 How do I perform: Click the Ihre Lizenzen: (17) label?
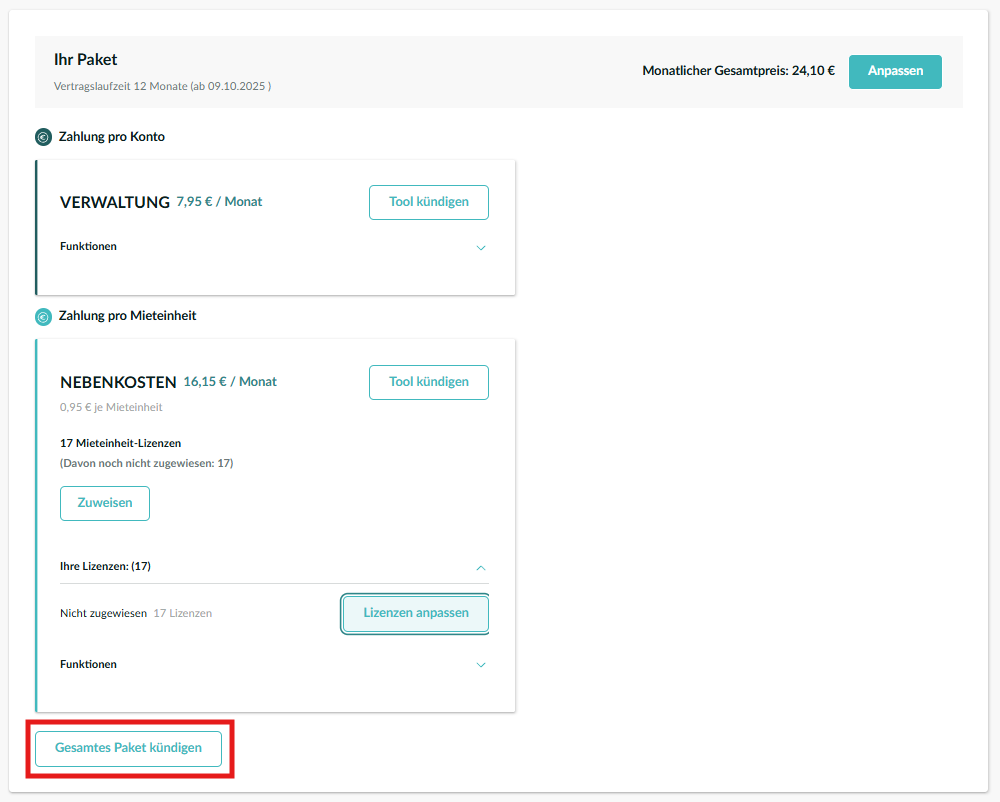click(105, 566)
